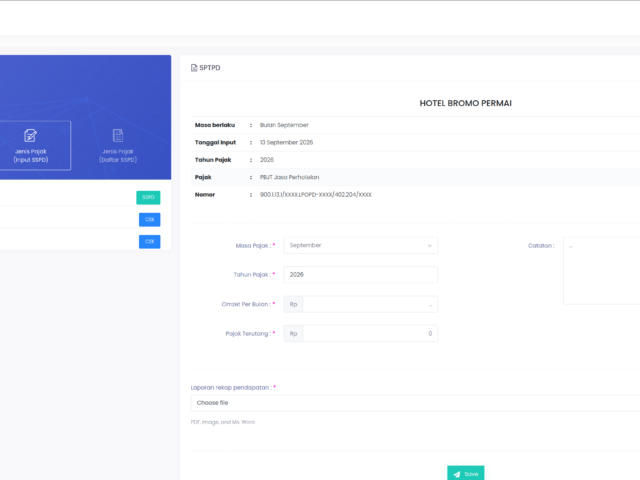Click the green SSPD button
Viewport: 640px width, 480px height.
tap(148, 198)
